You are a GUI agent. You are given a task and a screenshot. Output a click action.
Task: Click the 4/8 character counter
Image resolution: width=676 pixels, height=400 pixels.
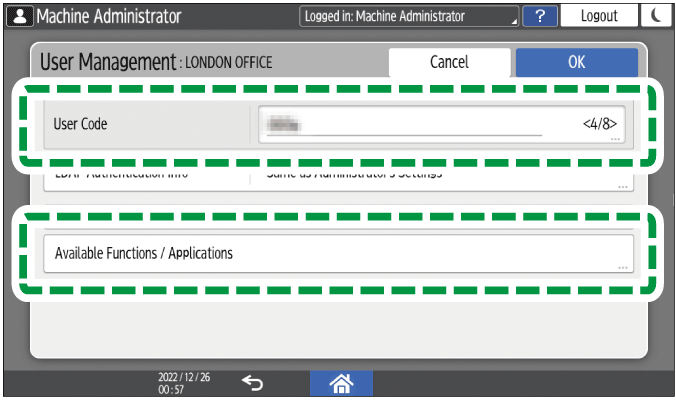(601, 124)
